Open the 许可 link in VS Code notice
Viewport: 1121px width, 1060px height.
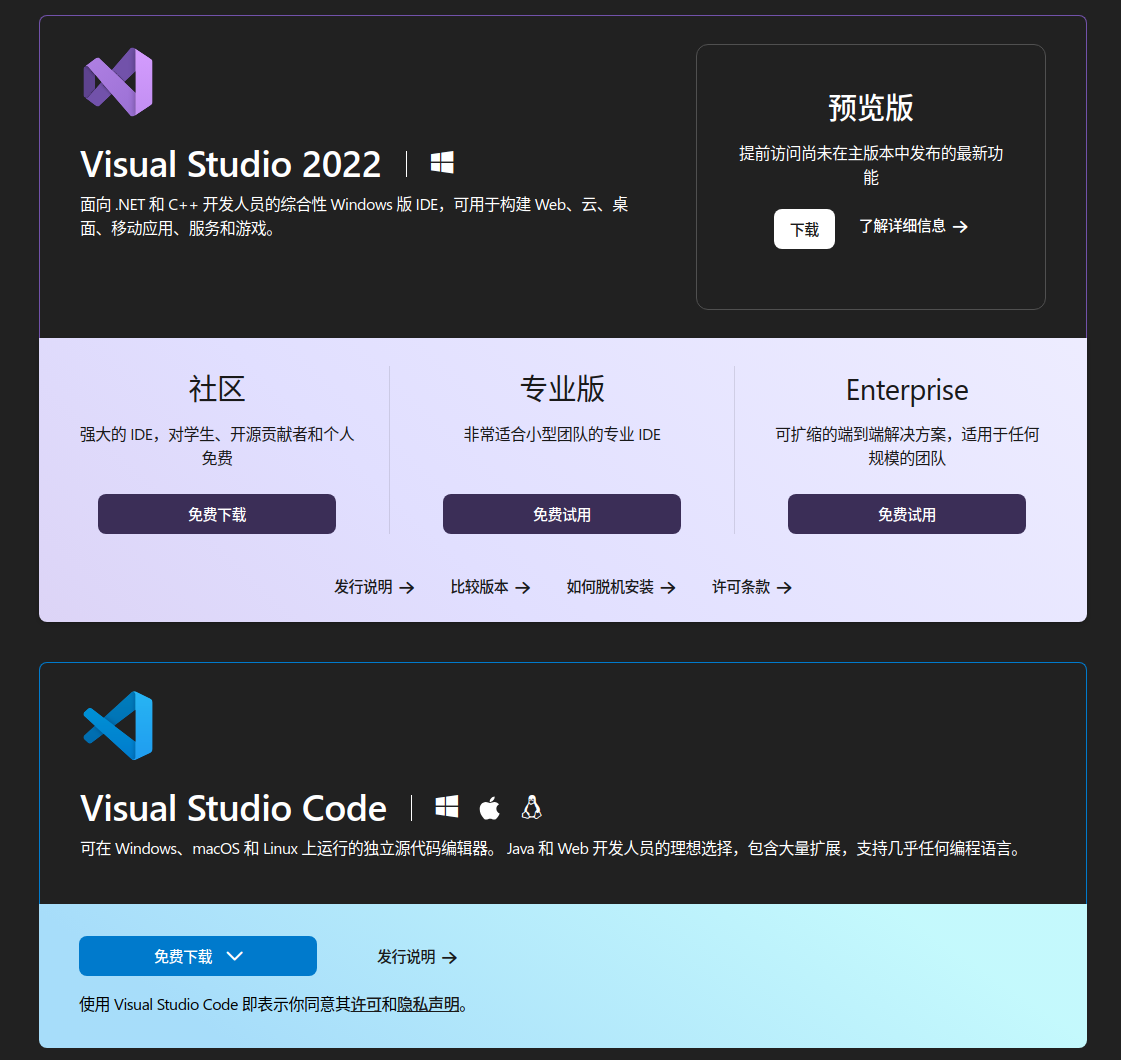click(x=365, y=1004)
